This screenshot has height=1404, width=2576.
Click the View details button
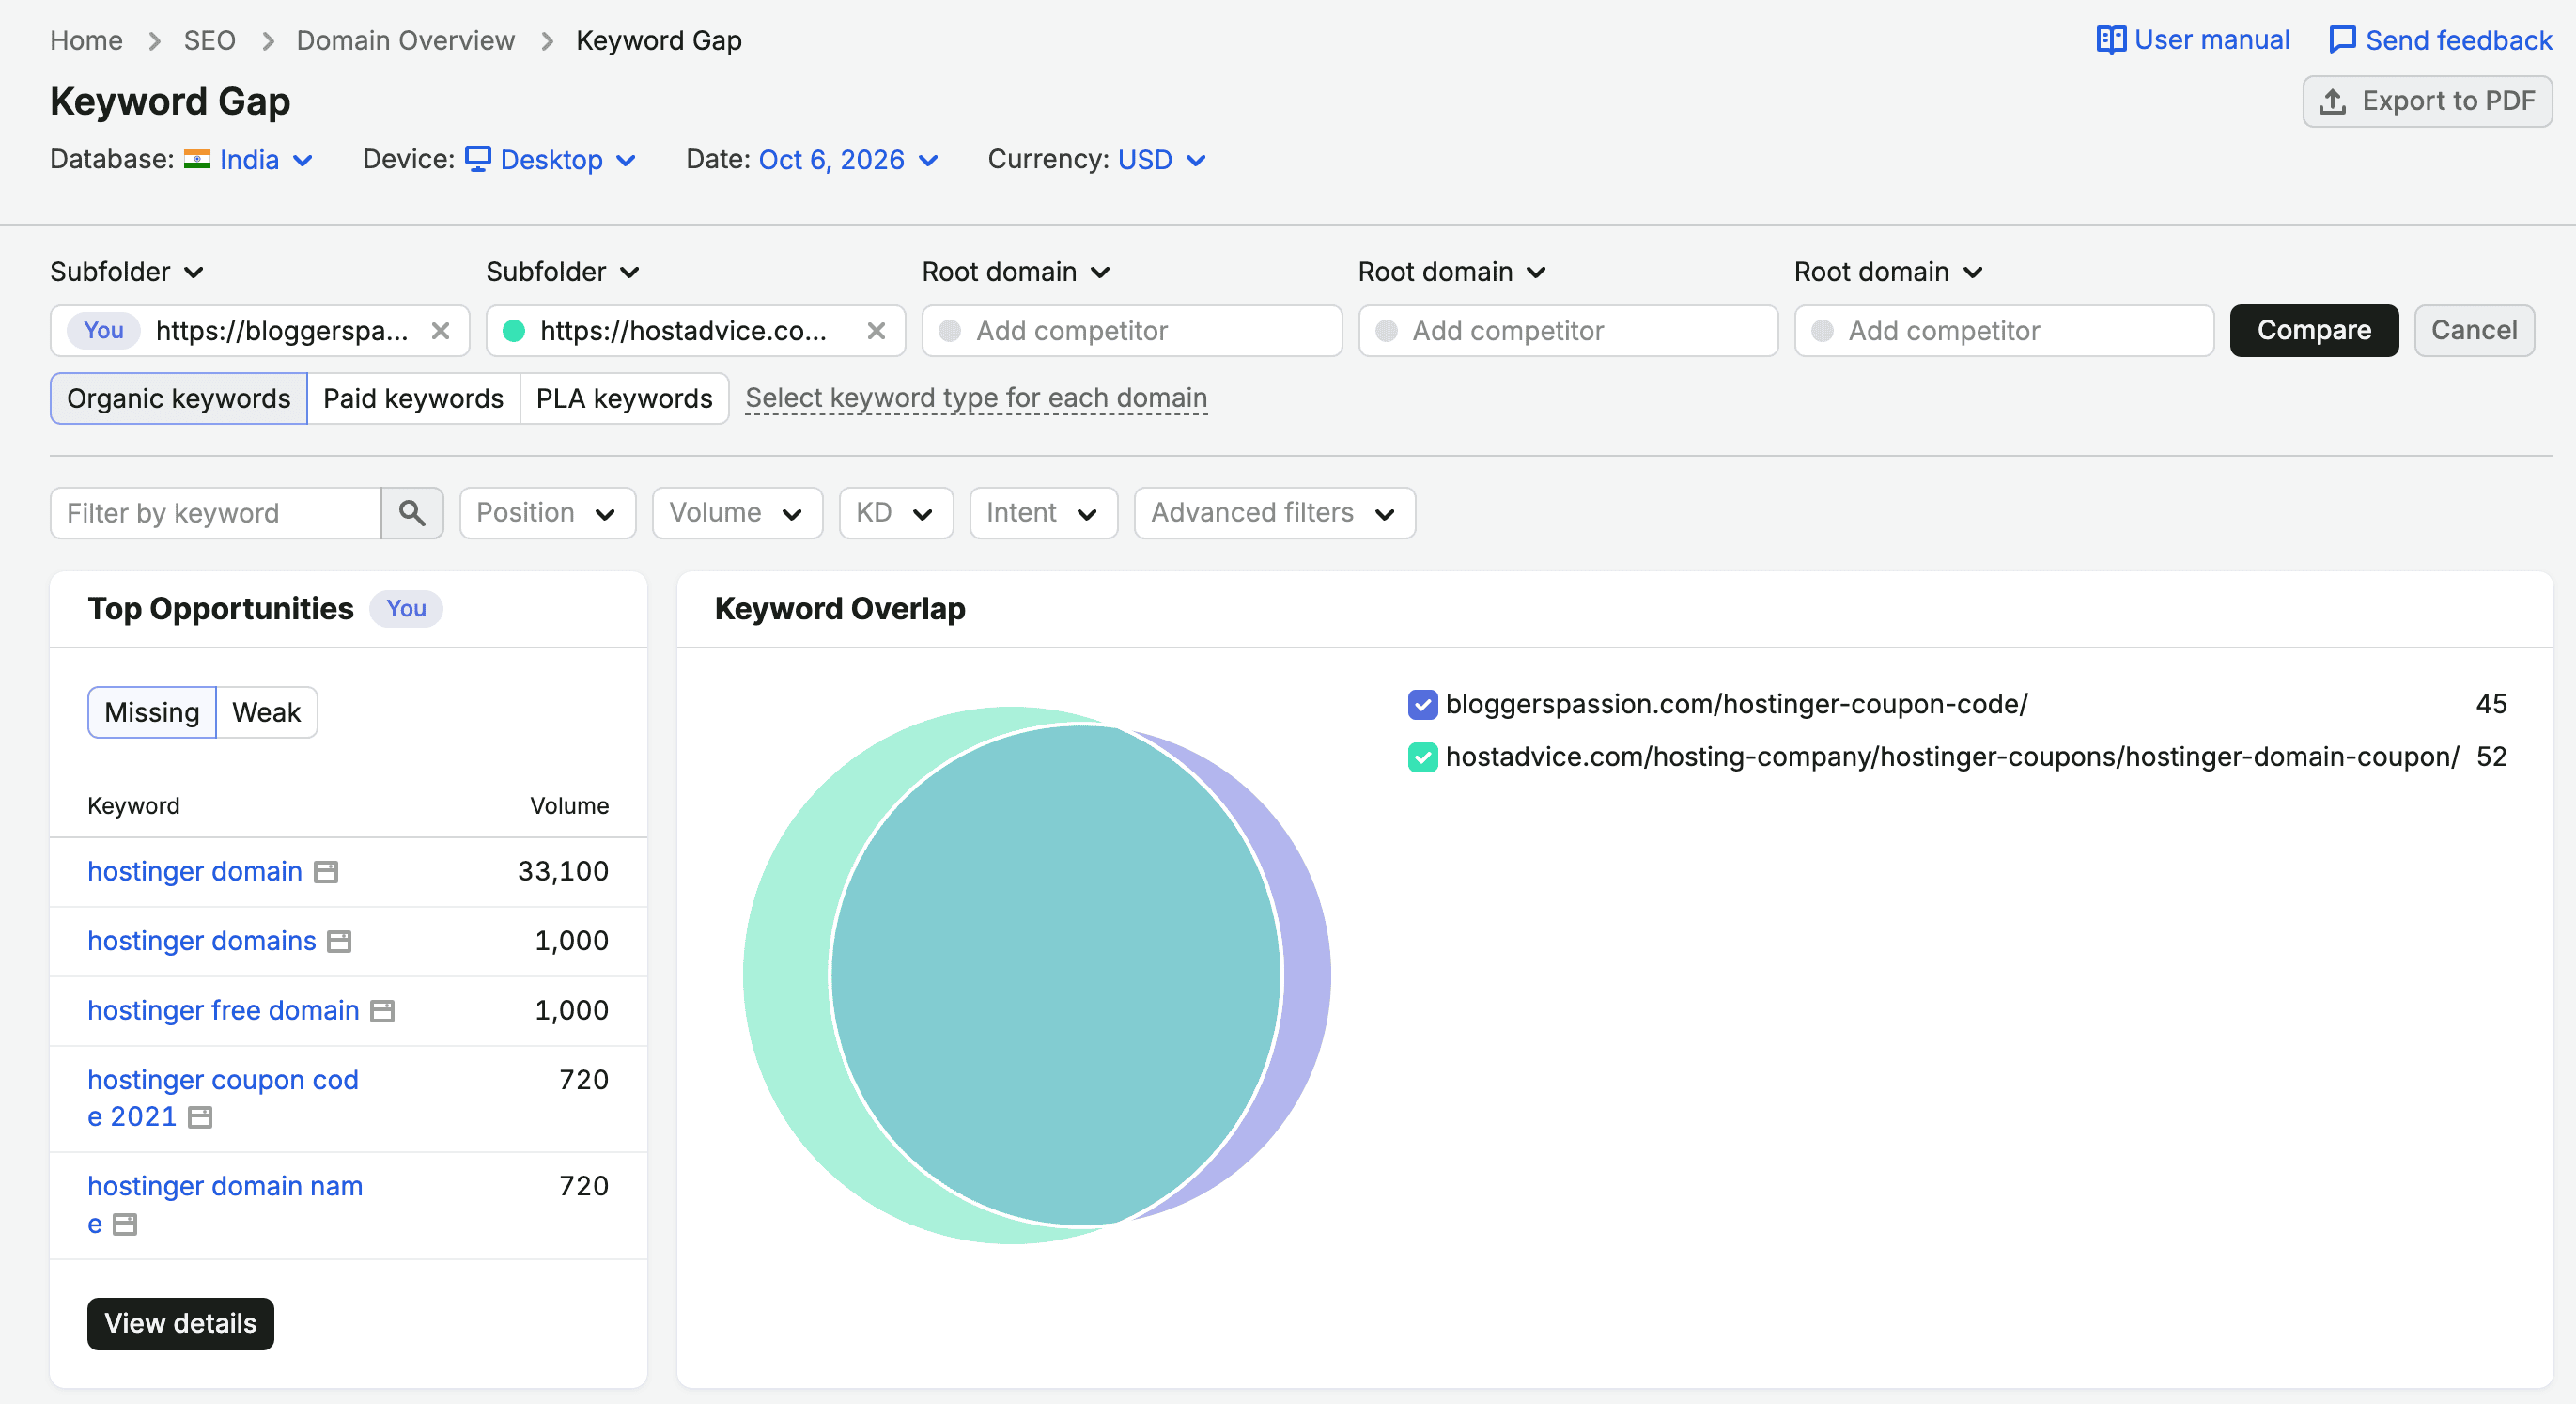click(x=180, y=1324)
